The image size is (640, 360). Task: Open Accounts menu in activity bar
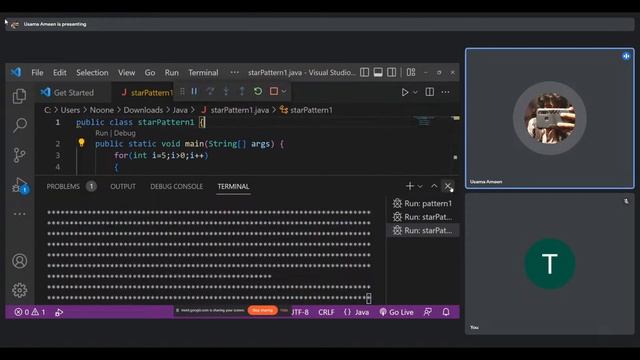(x=20, y=261)
